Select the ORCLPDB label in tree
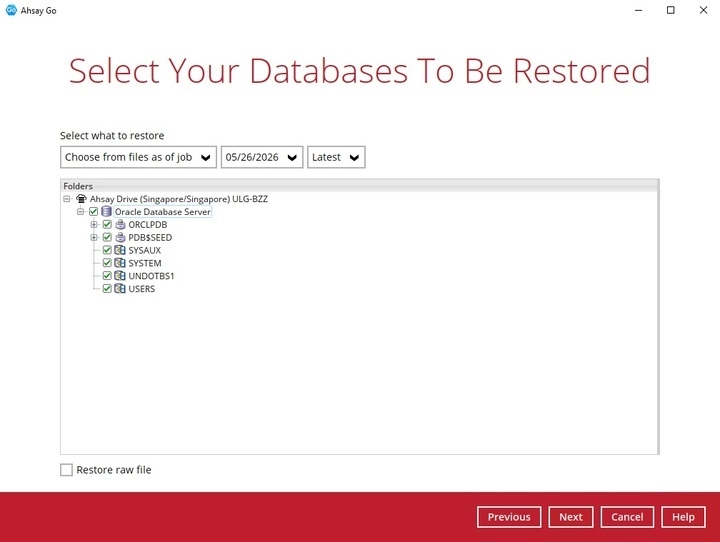Image resolution: width=720 pixels, height=542 pixels. [x=148, y=225]
